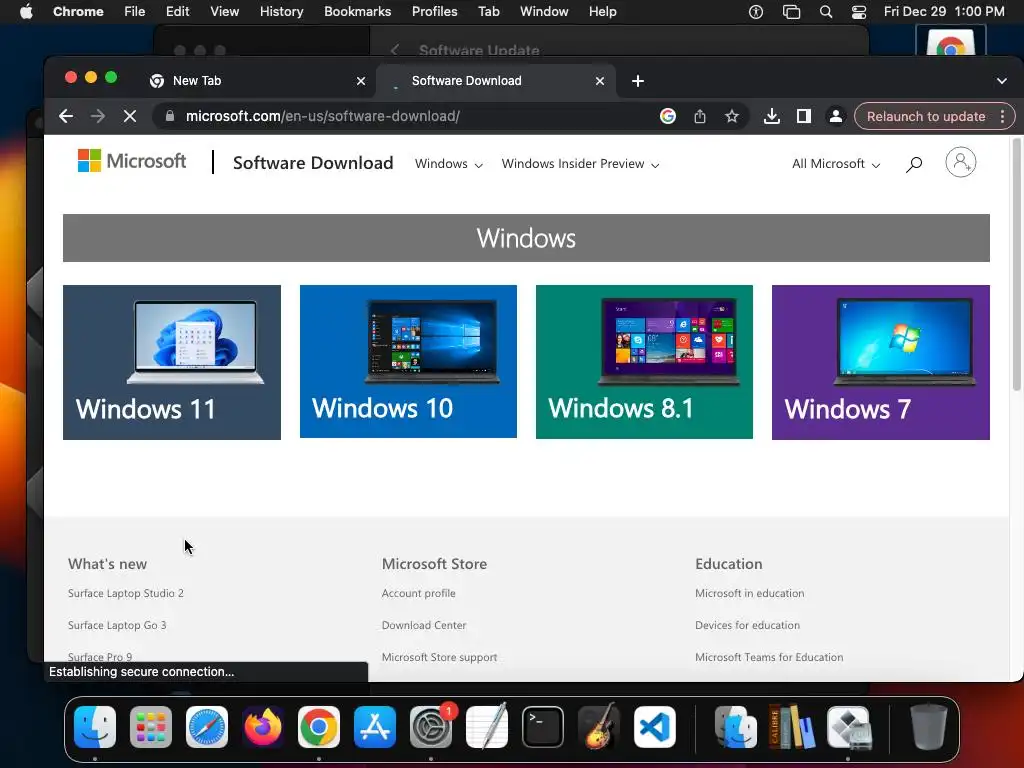
Task: Launch Safari from the Dock
Action: 207,727
